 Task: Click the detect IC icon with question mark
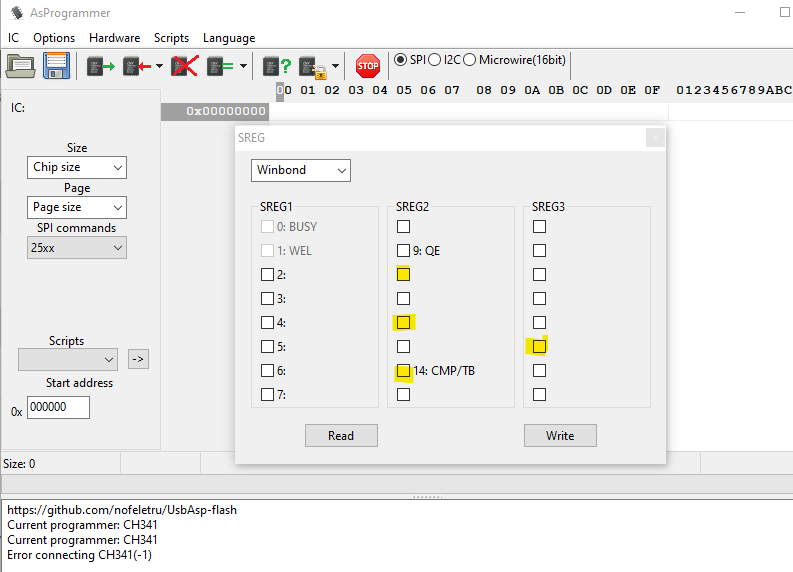(x=277, y=66)
